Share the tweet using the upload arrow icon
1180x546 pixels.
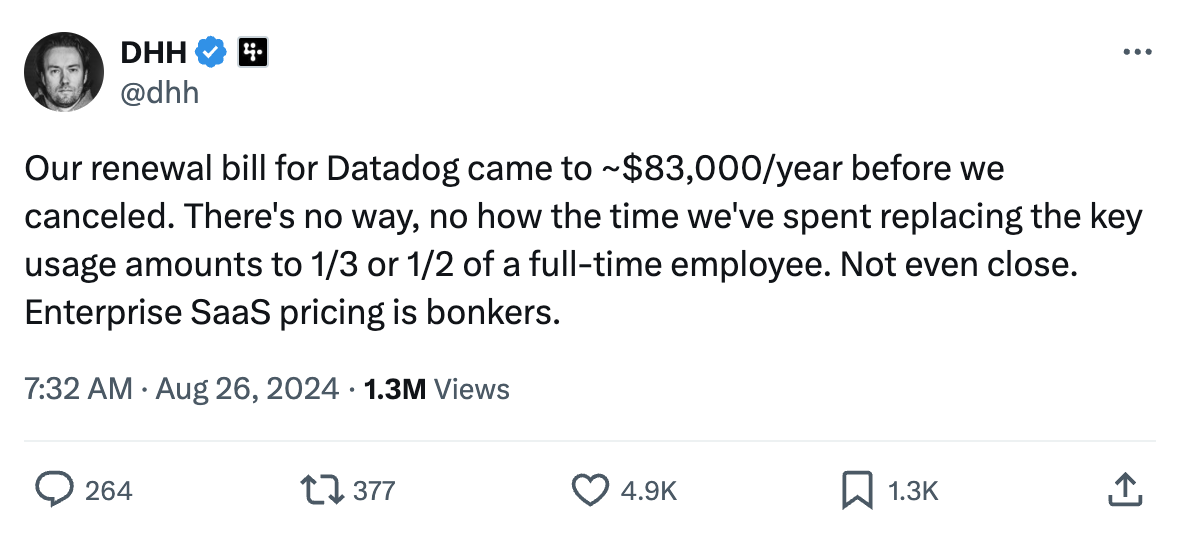click(1125, 490)
